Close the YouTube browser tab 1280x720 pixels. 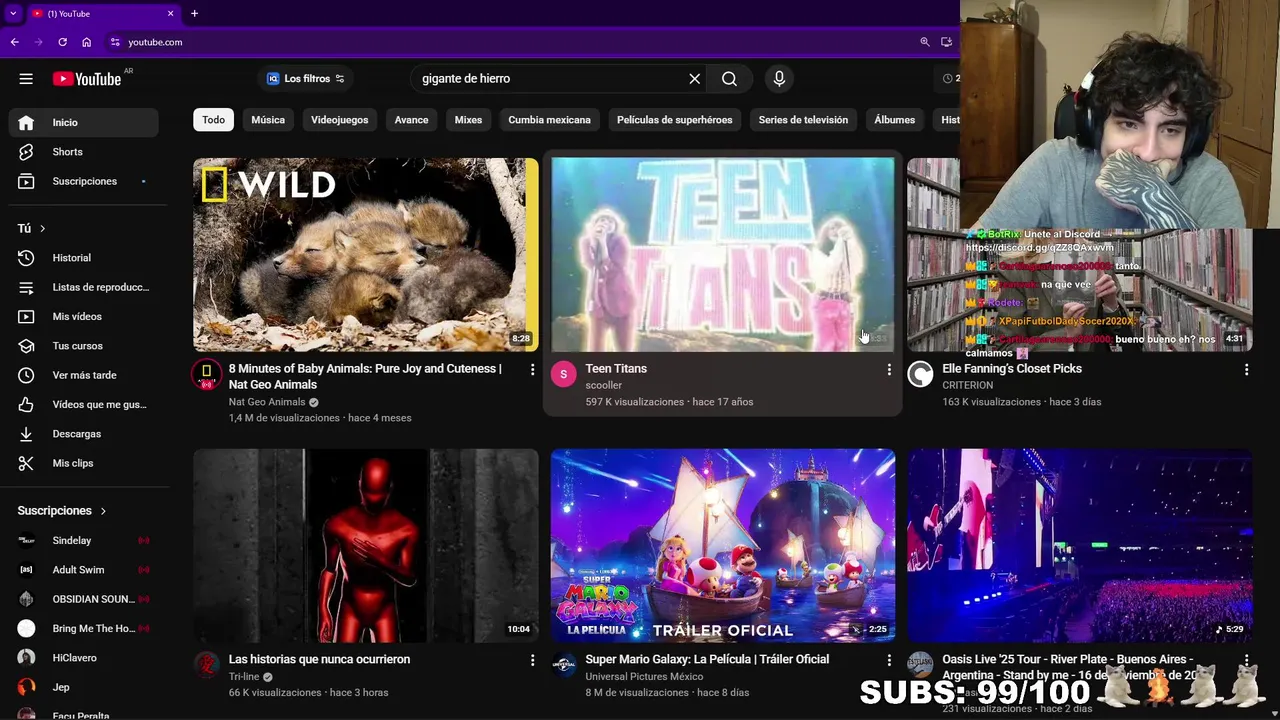170,13
